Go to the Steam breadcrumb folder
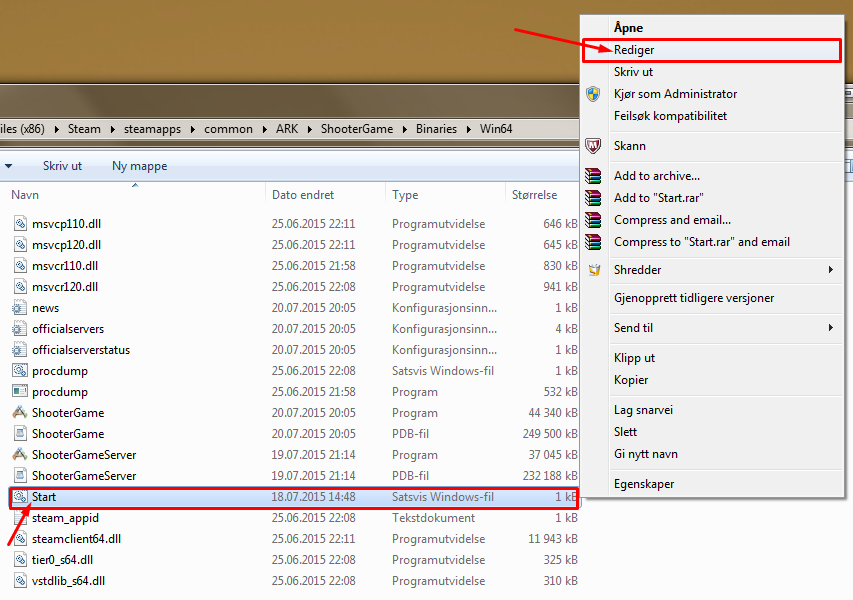 coord(84,129)
